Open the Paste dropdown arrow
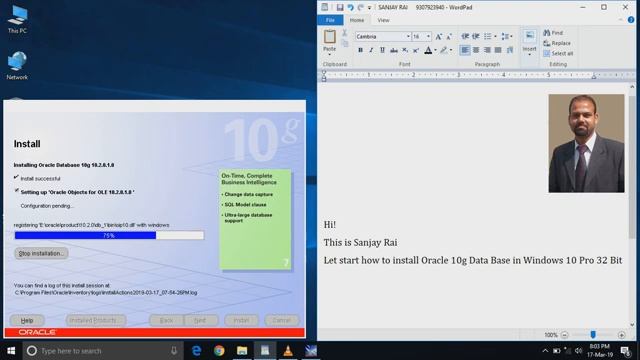Screen dimensions: 640x360 329,54
